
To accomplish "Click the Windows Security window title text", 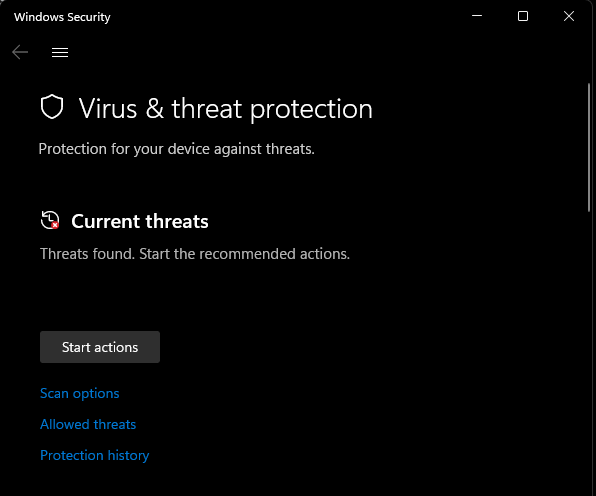I will click(62, 17).
